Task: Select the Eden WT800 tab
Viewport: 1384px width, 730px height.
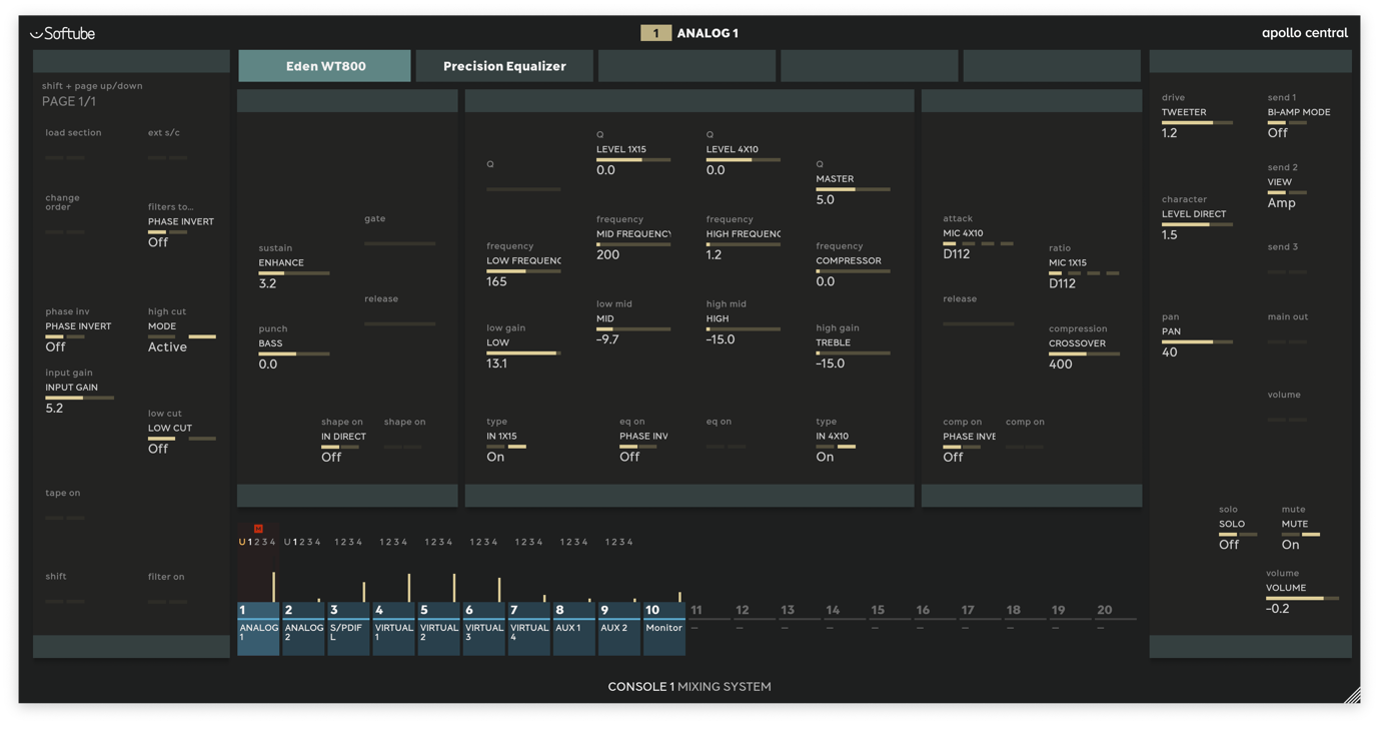Action: tap(324, 65)
